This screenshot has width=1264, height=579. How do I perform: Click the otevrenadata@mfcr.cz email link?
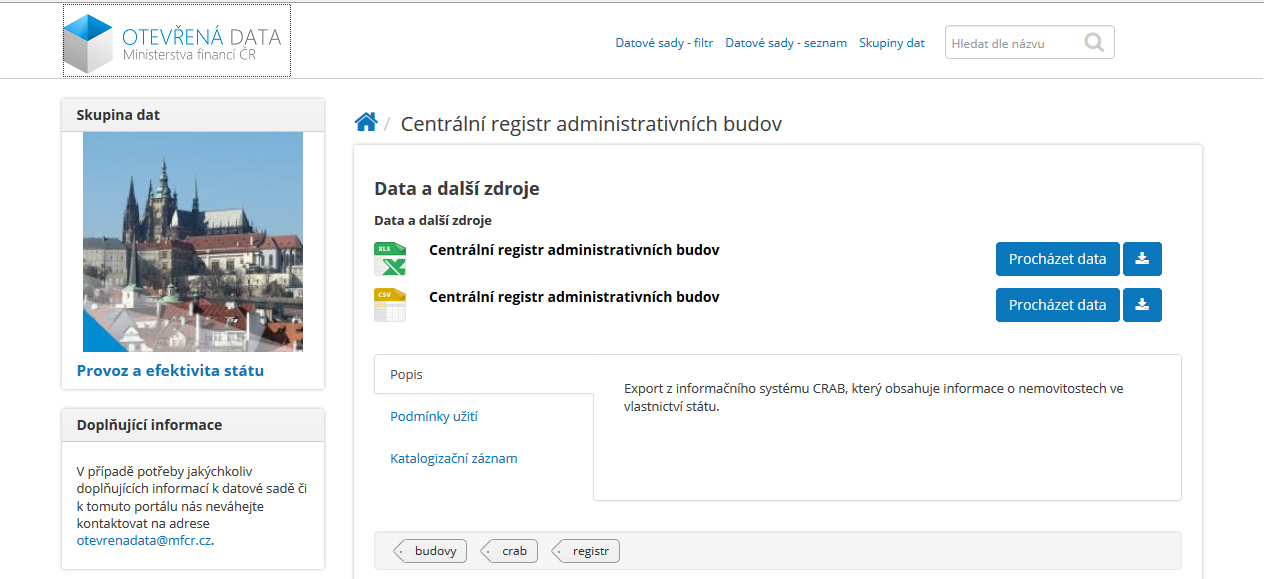pos(144,540)
